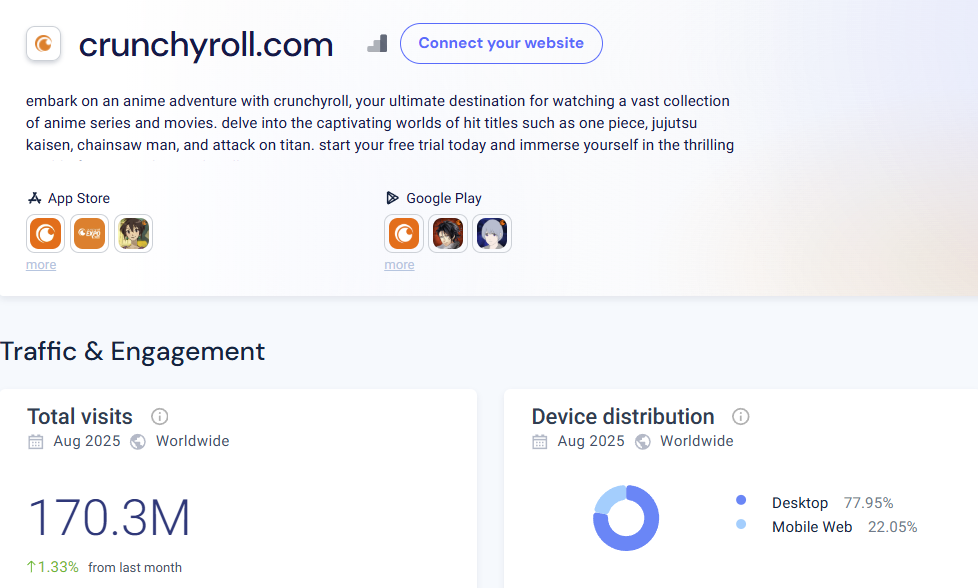Screen dimensions: 978x588
Task: Click more link under Google Play
Action: pyautogui.click(x=399, y=265)
